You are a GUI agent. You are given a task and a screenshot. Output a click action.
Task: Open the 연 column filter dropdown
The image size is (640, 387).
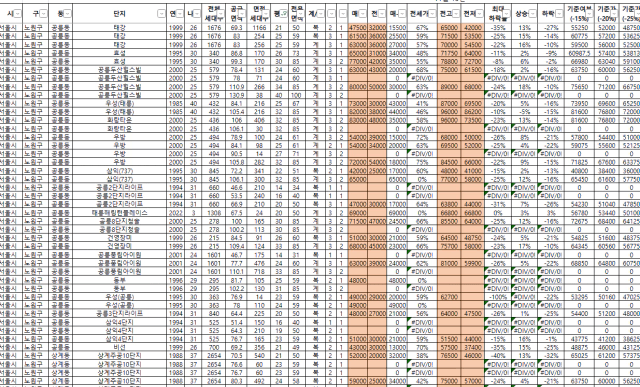(179, 14)
